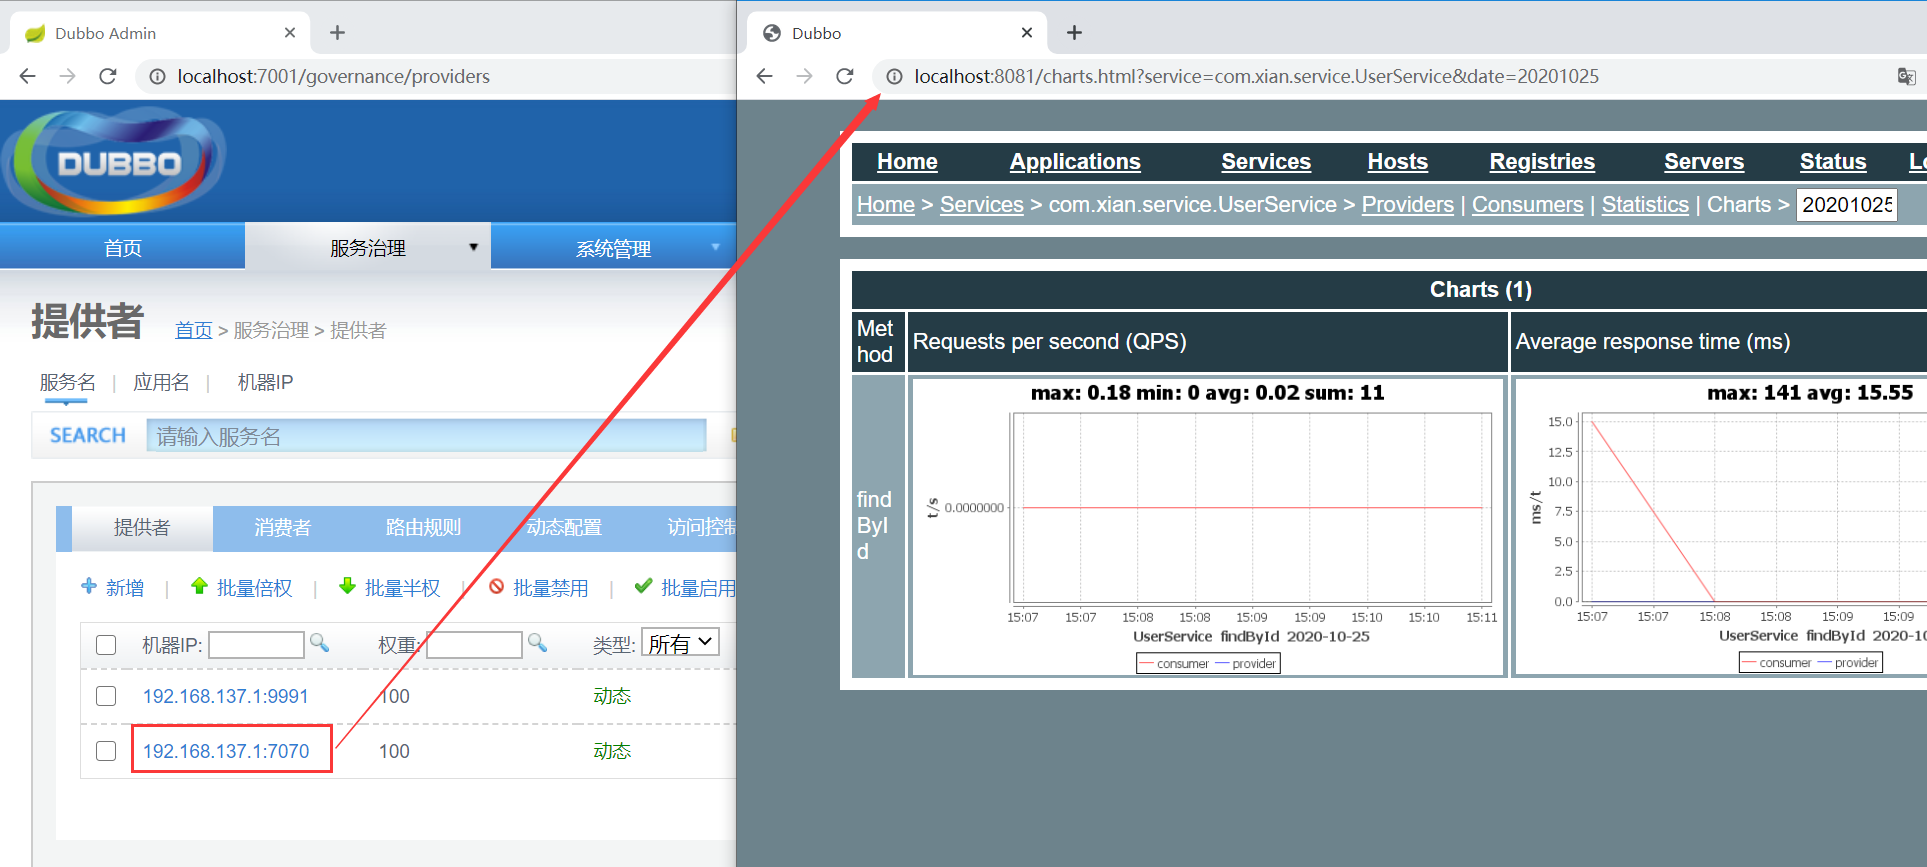Image resolution: width=1927 pixels, height=867 pixels.
Task: Open Applications in Dubbo monitor menu
Action: click(x=1075, y=162)
